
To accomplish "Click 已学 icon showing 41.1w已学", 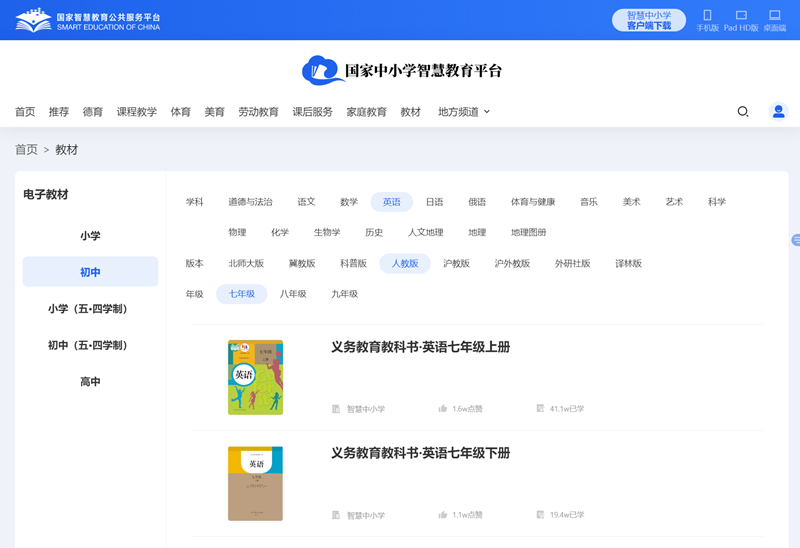I will click(540, 408).
